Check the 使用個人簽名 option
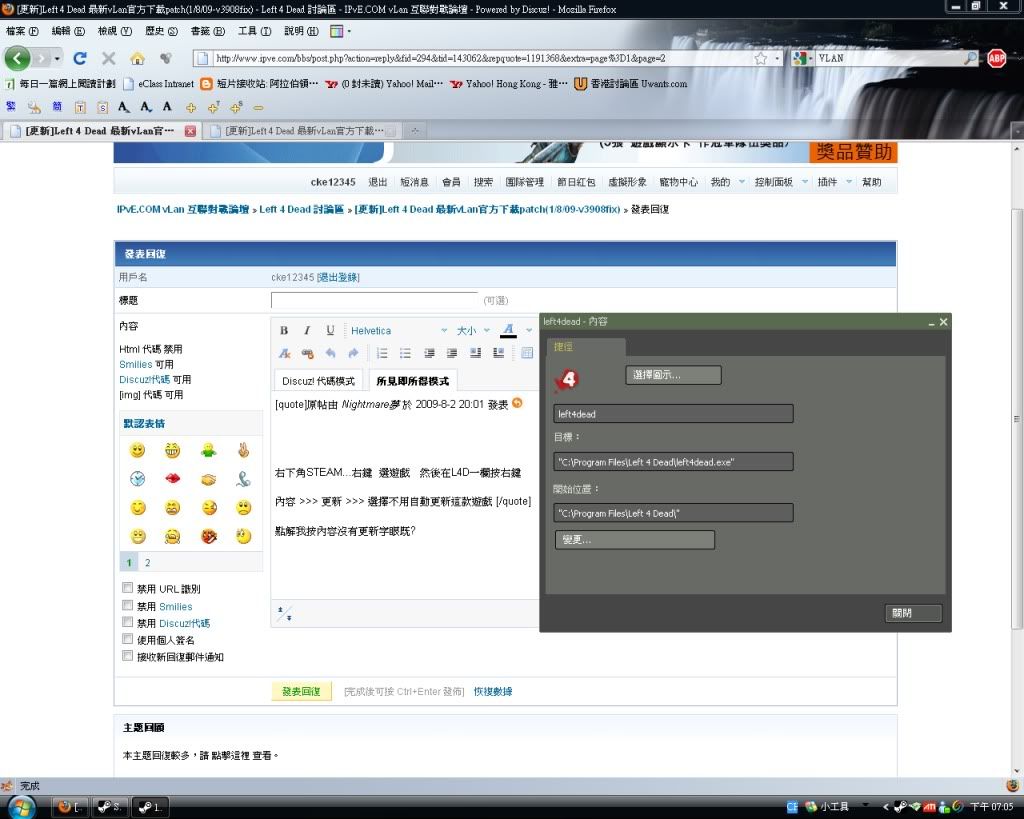 [x=127, y=639]
